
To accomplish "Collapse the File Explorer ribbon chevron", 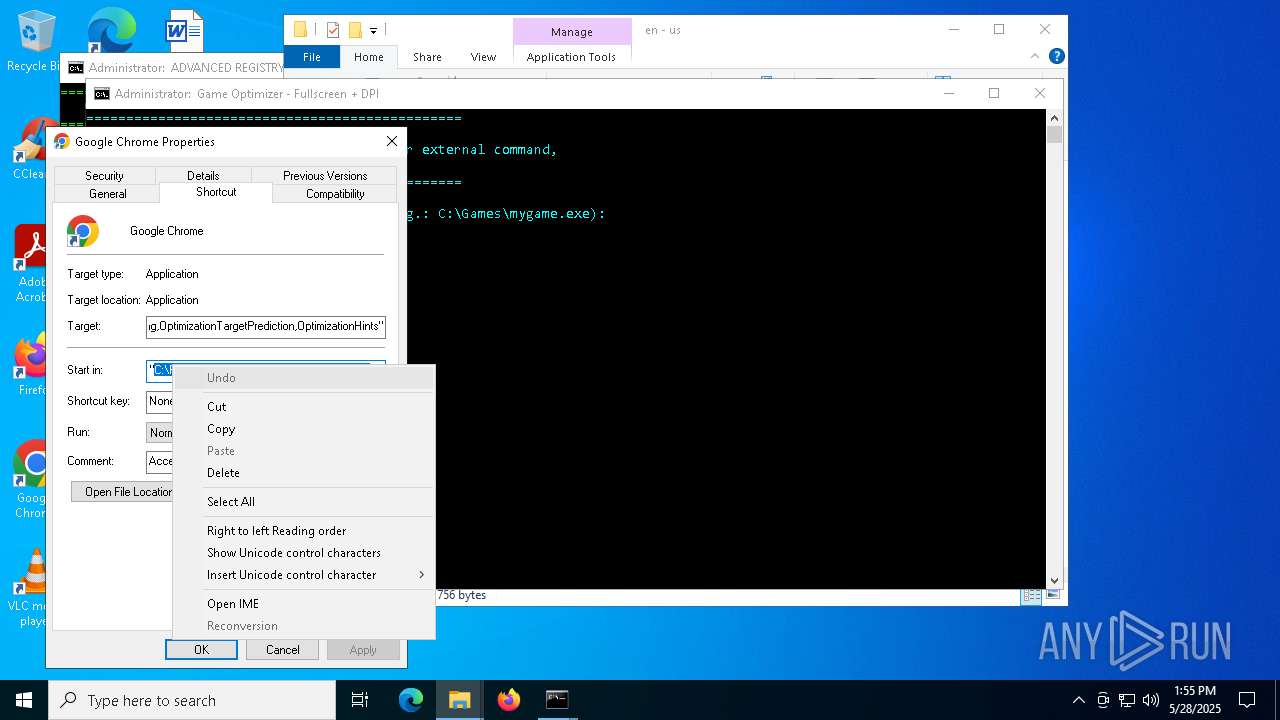I will point(1036,57).
